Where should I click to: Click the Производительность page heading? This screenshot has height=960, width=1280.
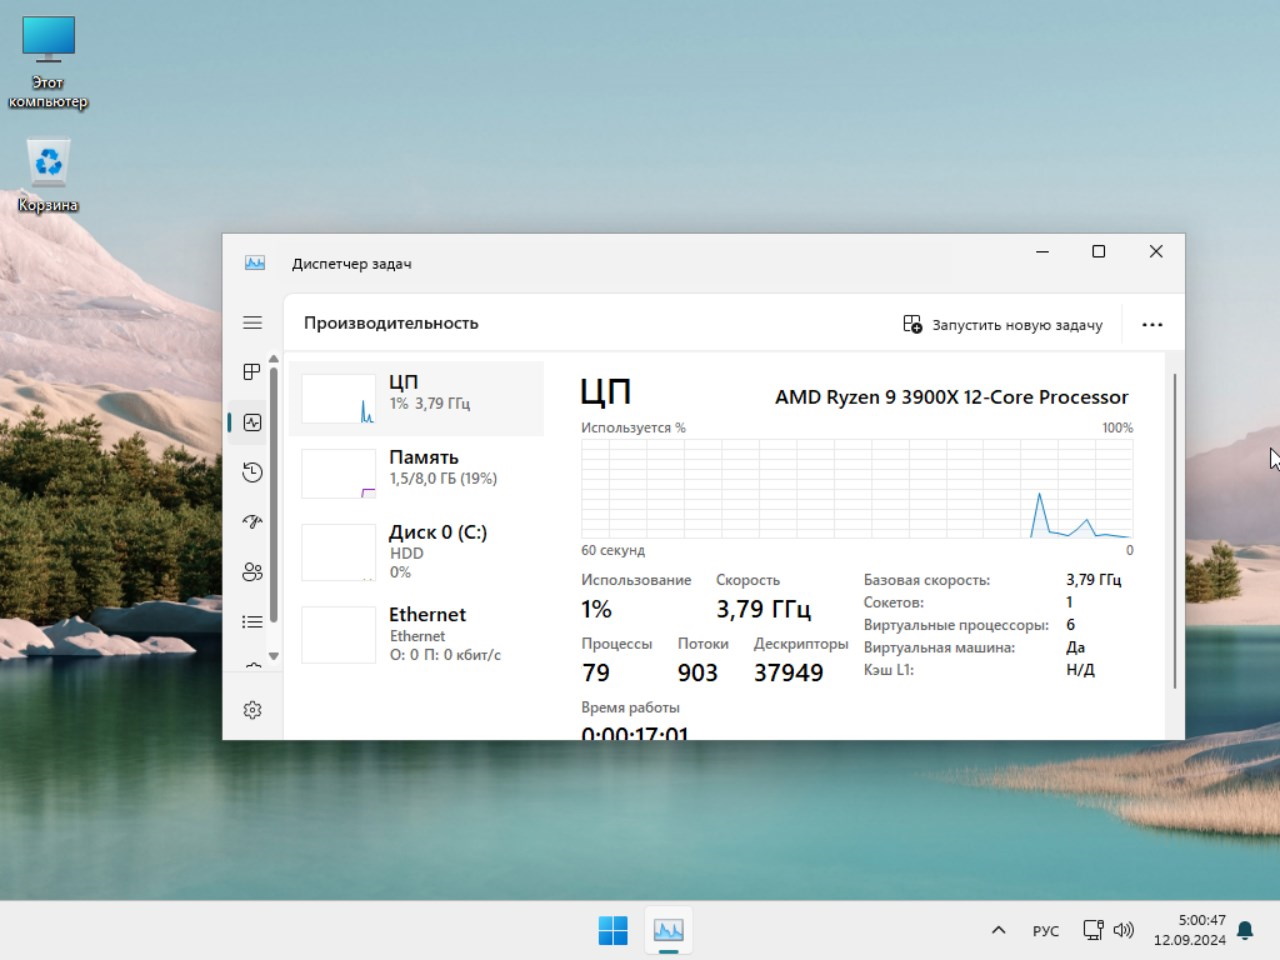[x=391, y=323]
